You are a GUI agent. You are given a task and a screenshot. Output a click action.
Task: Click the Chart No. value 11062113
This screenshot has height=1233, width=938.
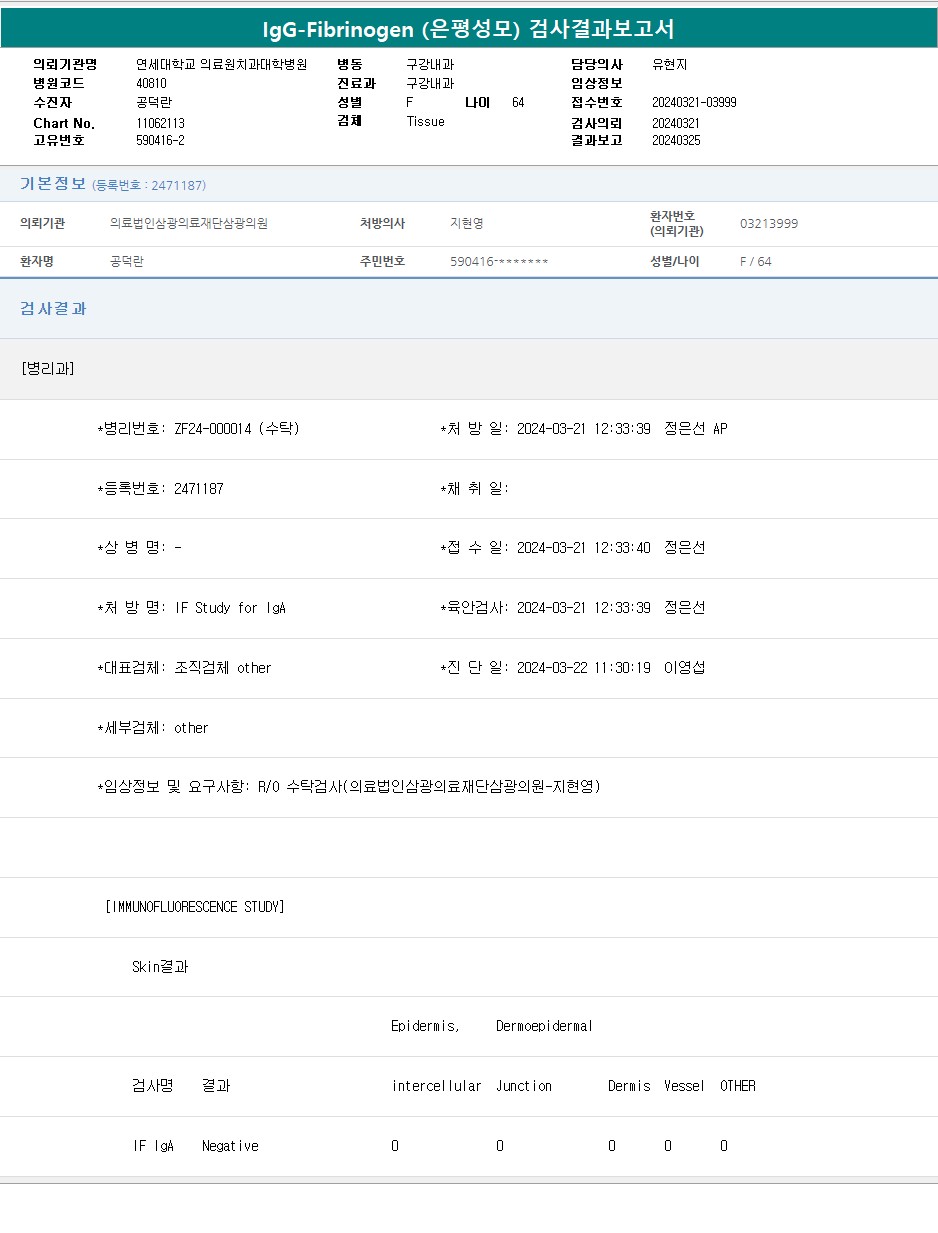pyautogui.click(x=160, y=123)
